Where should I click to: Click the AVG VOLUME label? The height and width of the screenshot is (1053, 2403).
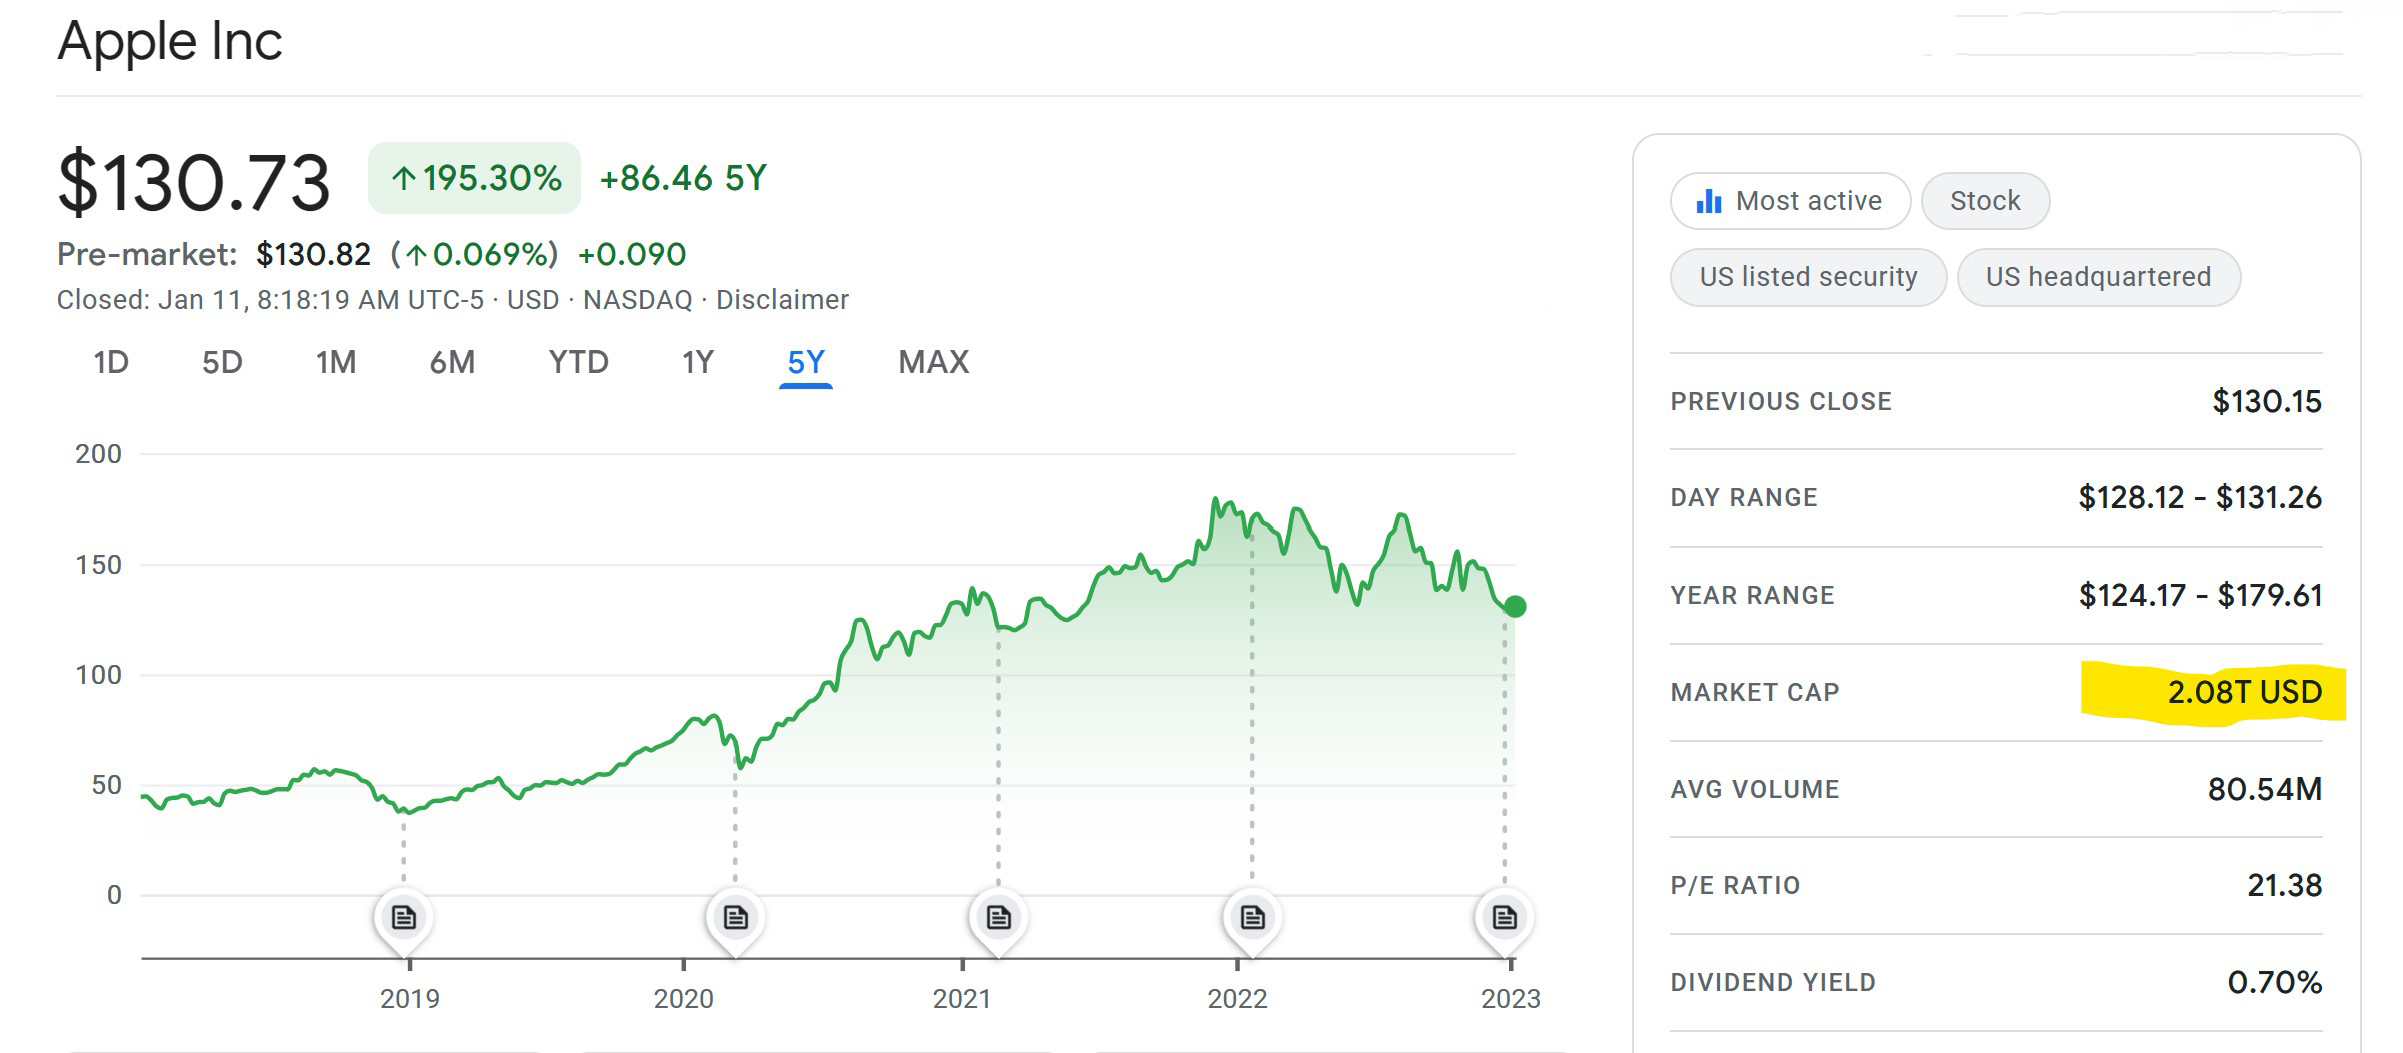[1755, 790]
